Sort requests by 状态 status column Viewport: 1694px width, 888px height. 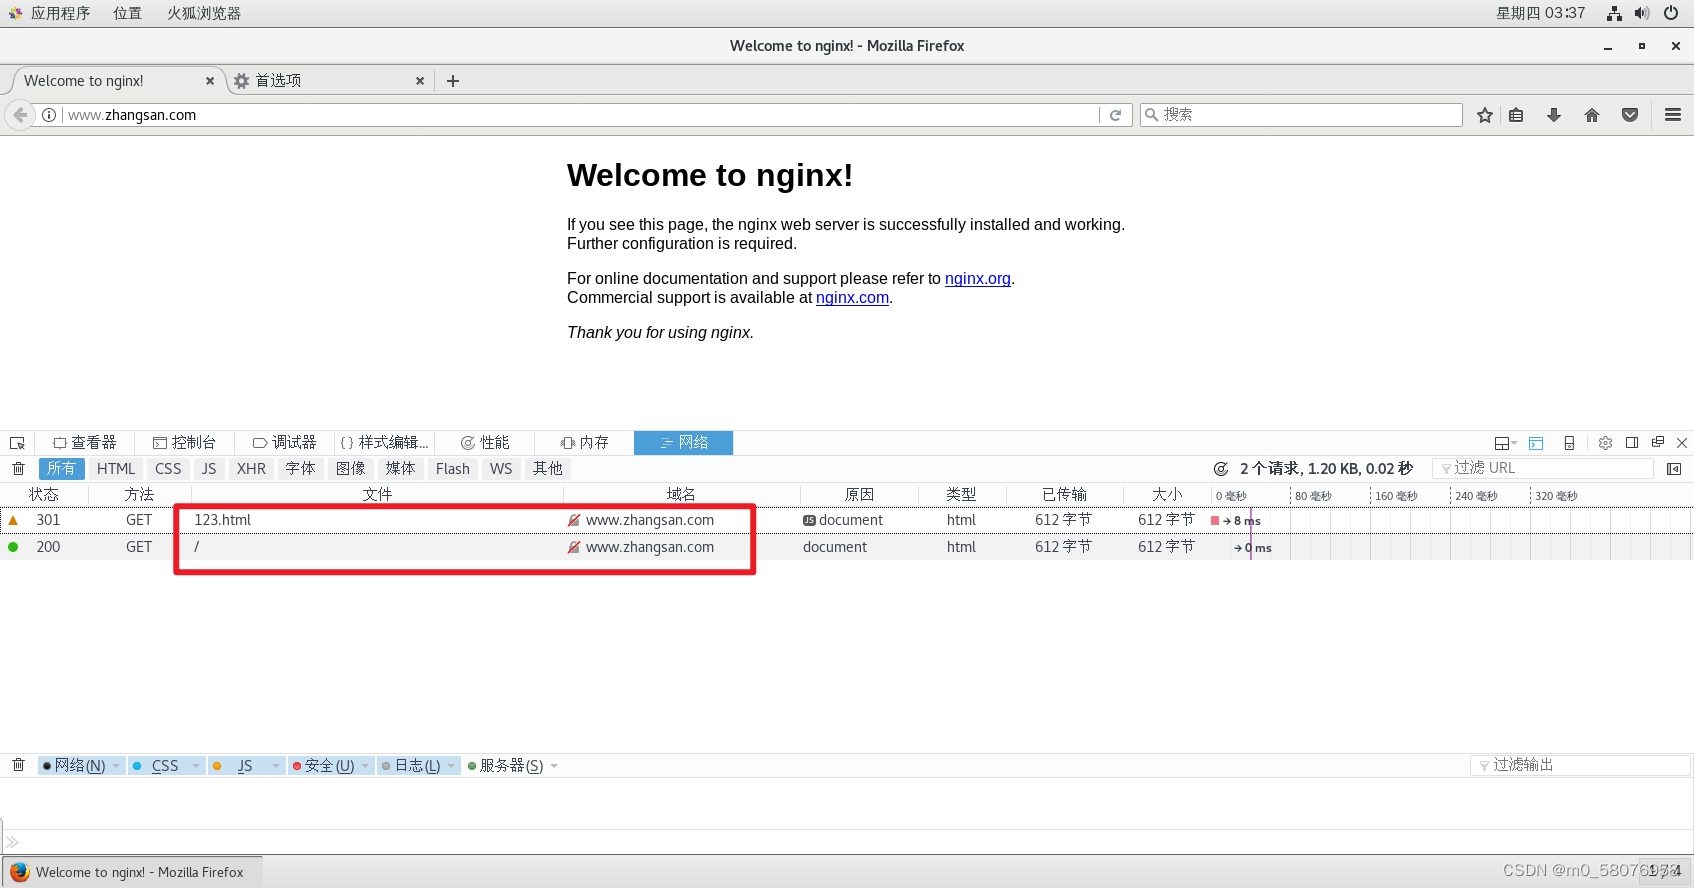(x=44, y=495)
